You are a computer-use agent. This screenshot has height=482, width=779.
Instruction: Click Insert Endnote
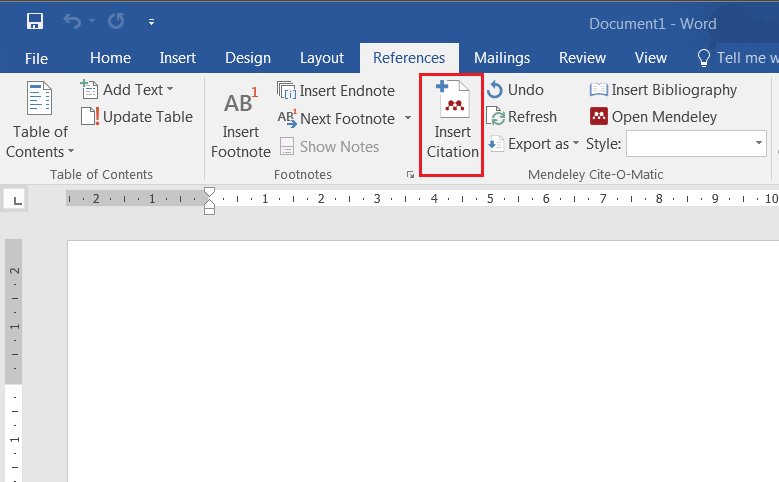click(335, 91)
